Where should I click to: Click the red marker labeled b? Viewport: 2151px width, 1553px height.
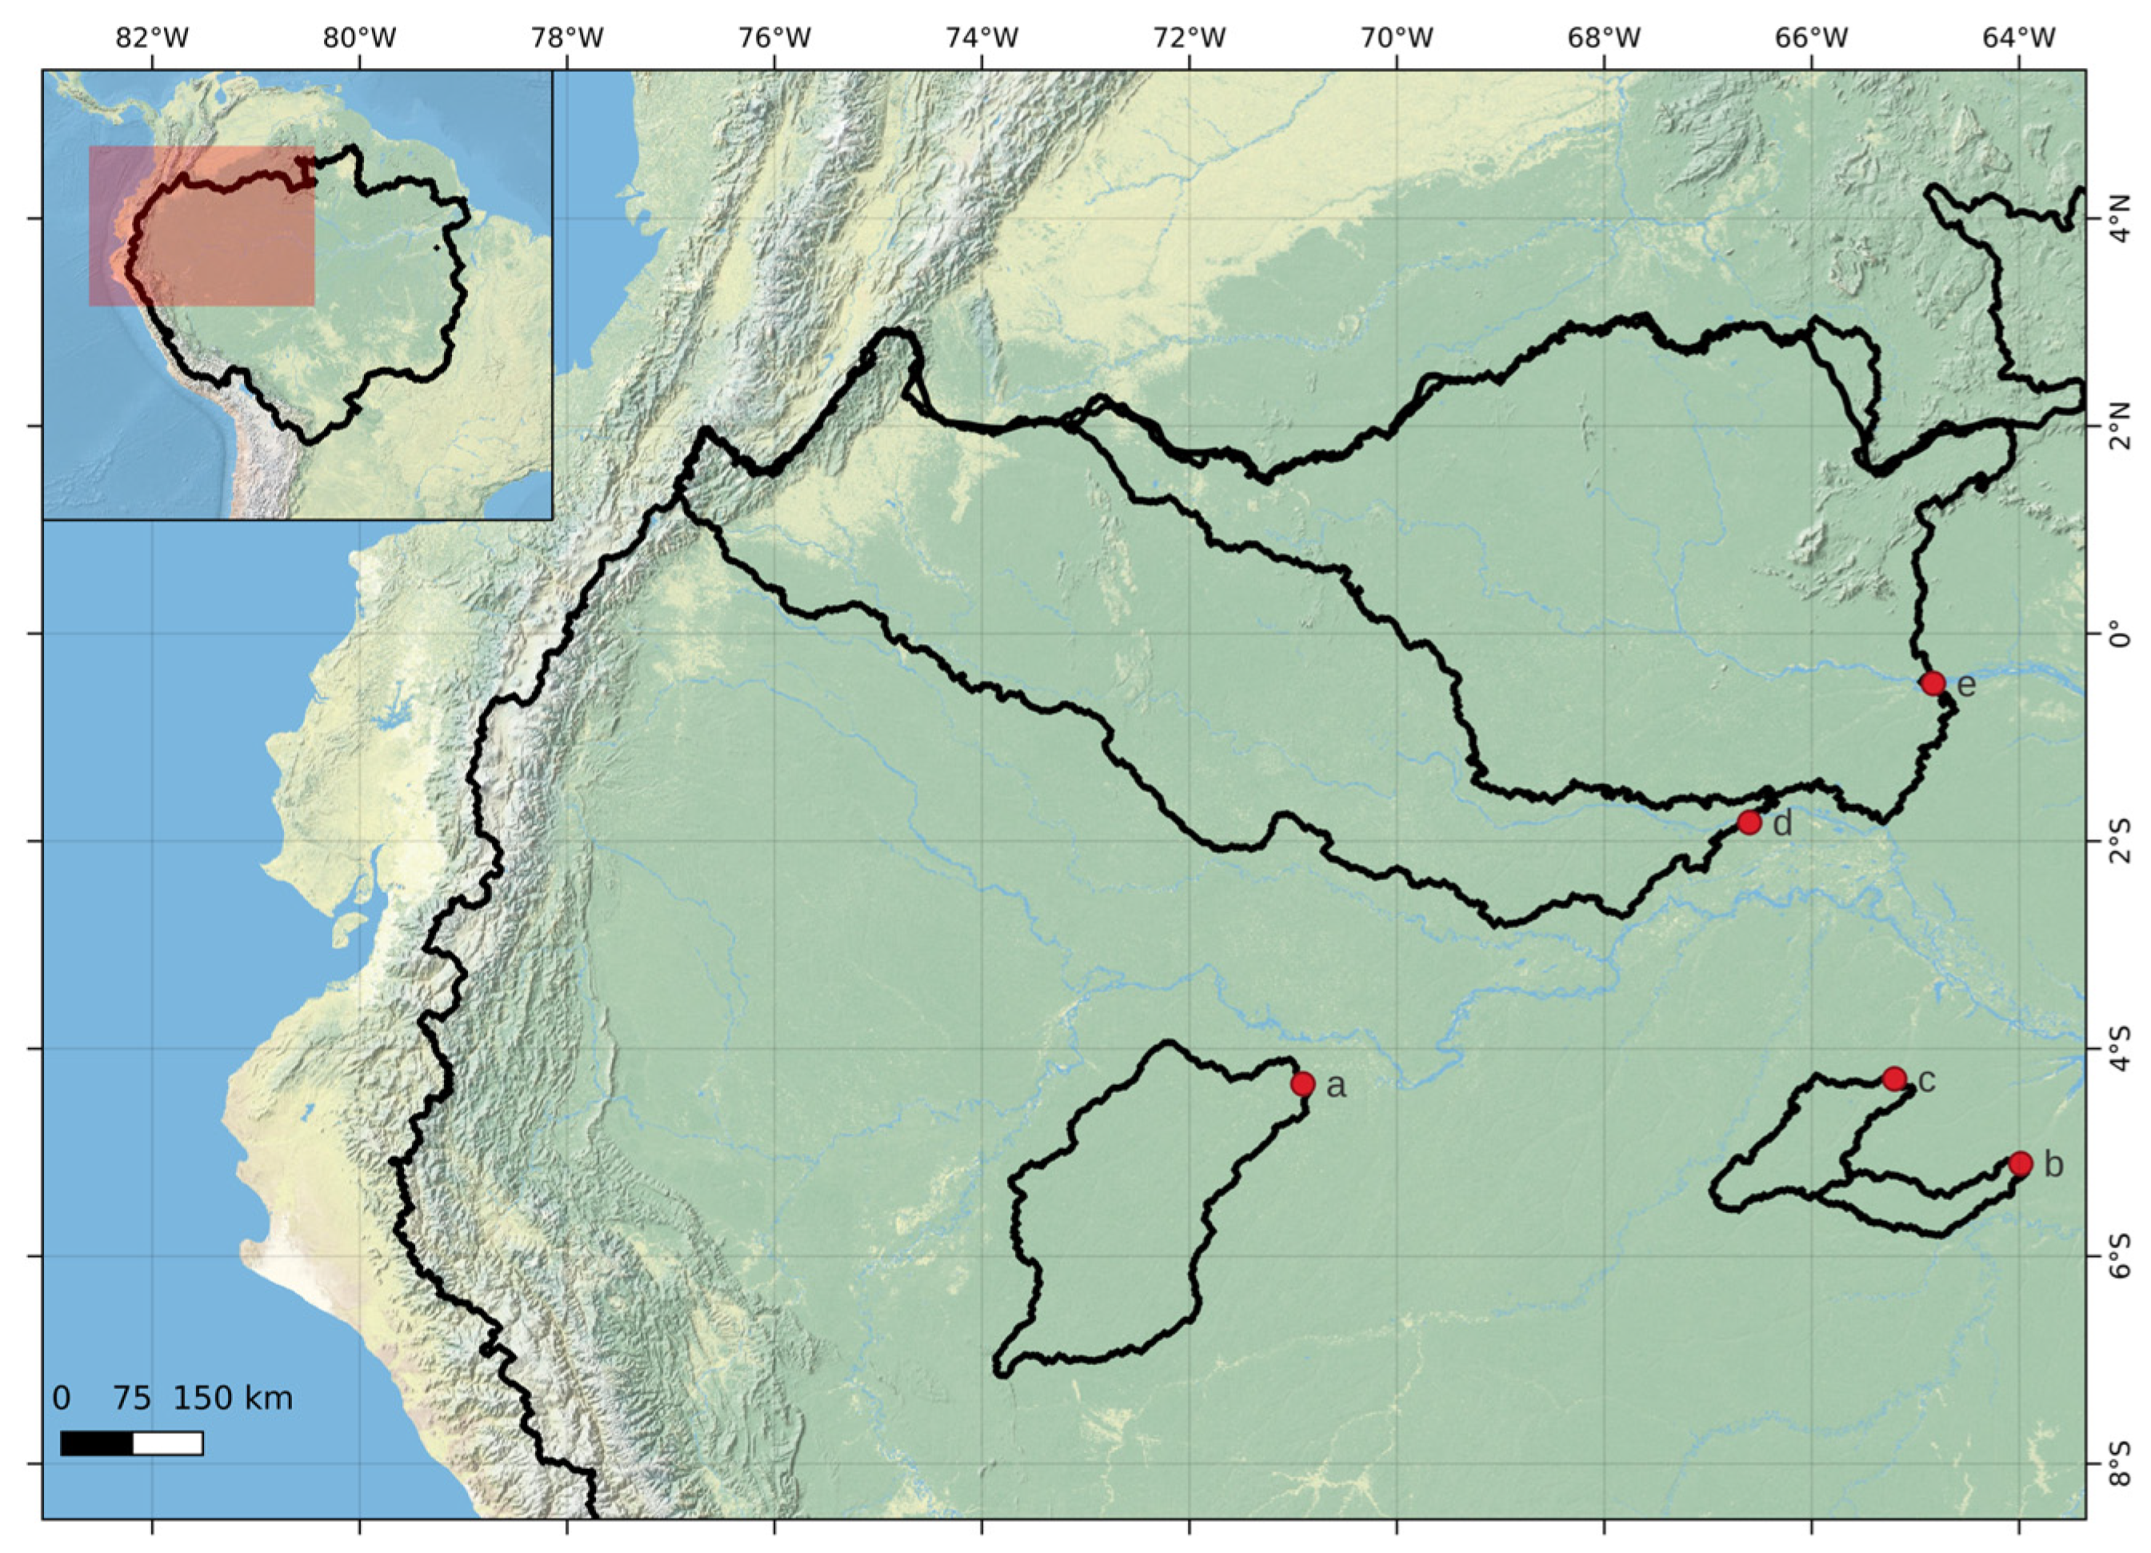click(x=2020, y=1163)
